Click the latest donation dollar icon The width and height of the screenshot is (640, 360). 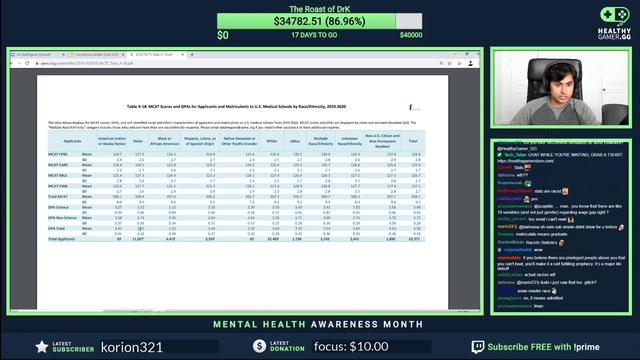pyautogui.click(x=259, y=346)
